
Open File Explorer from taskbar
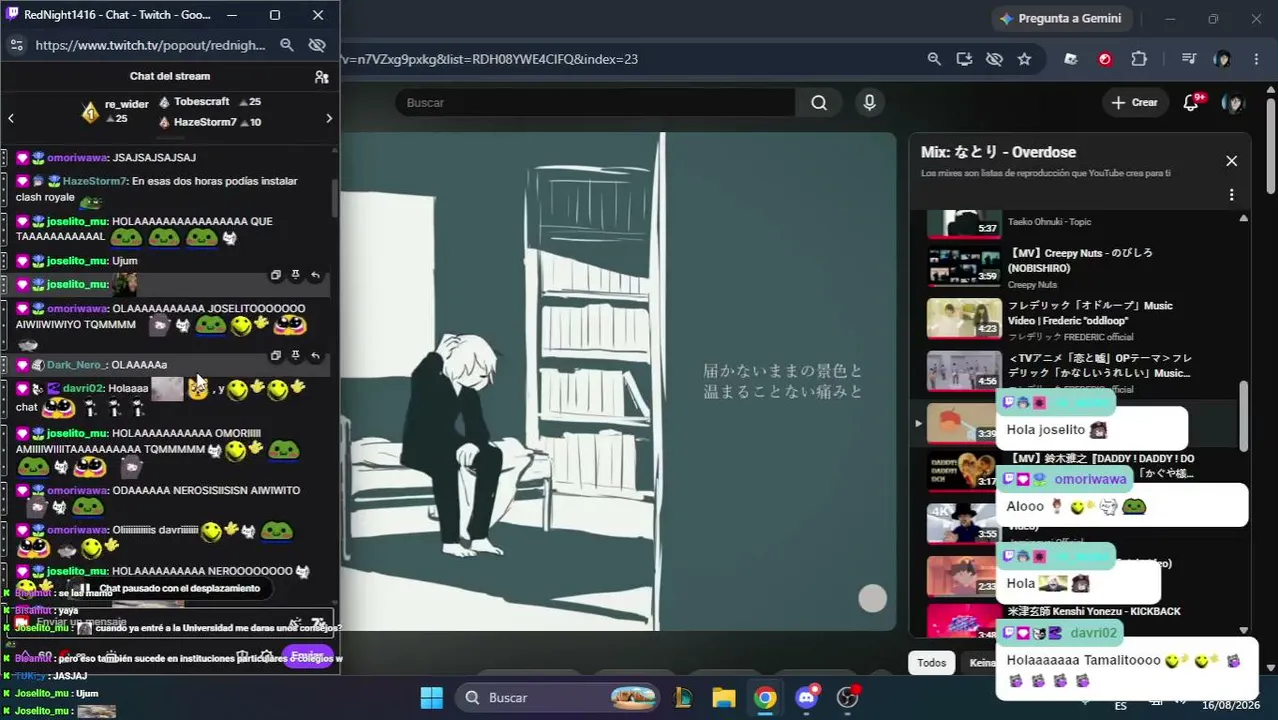point(724,698)
